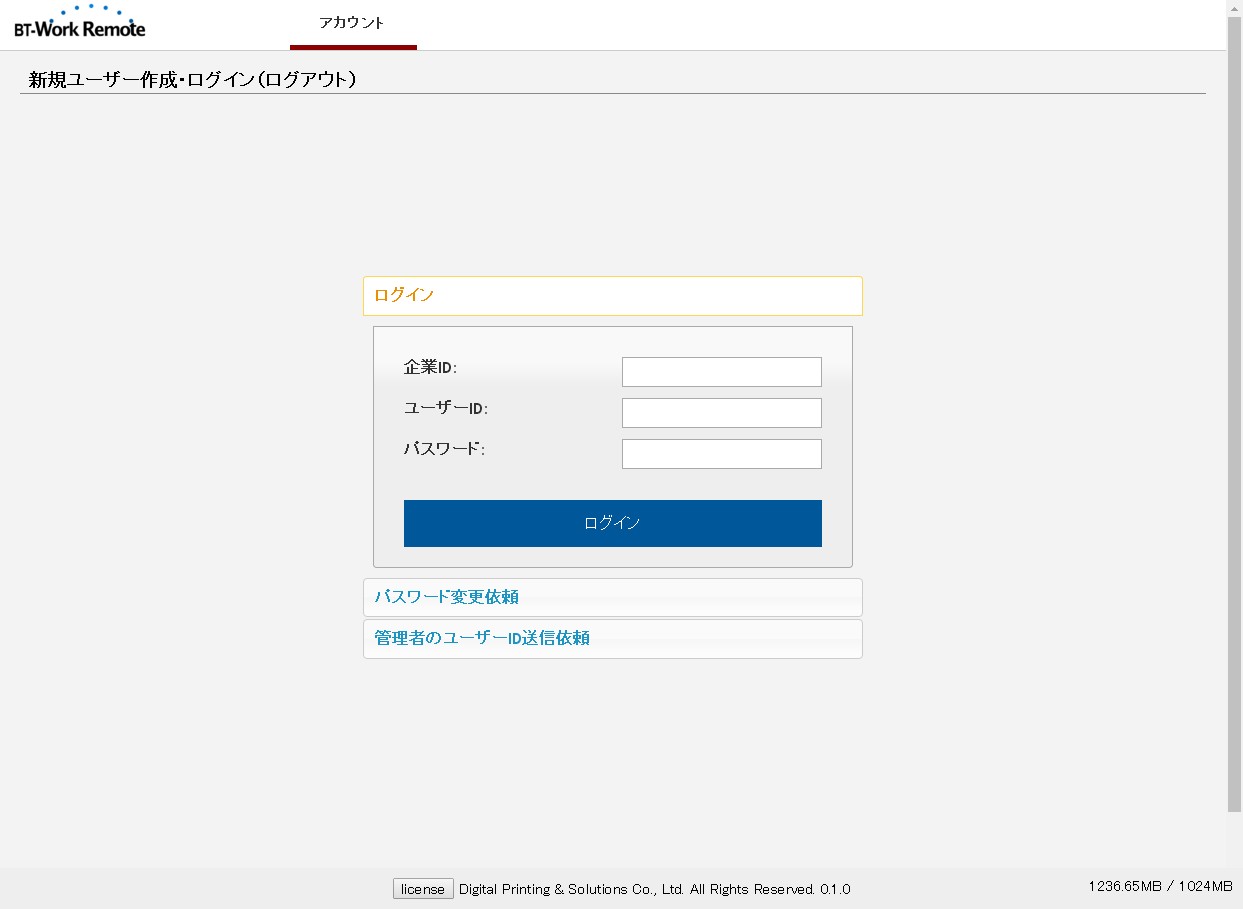
Task: Select the パスワード input field
Action: (x=721, y=454)
